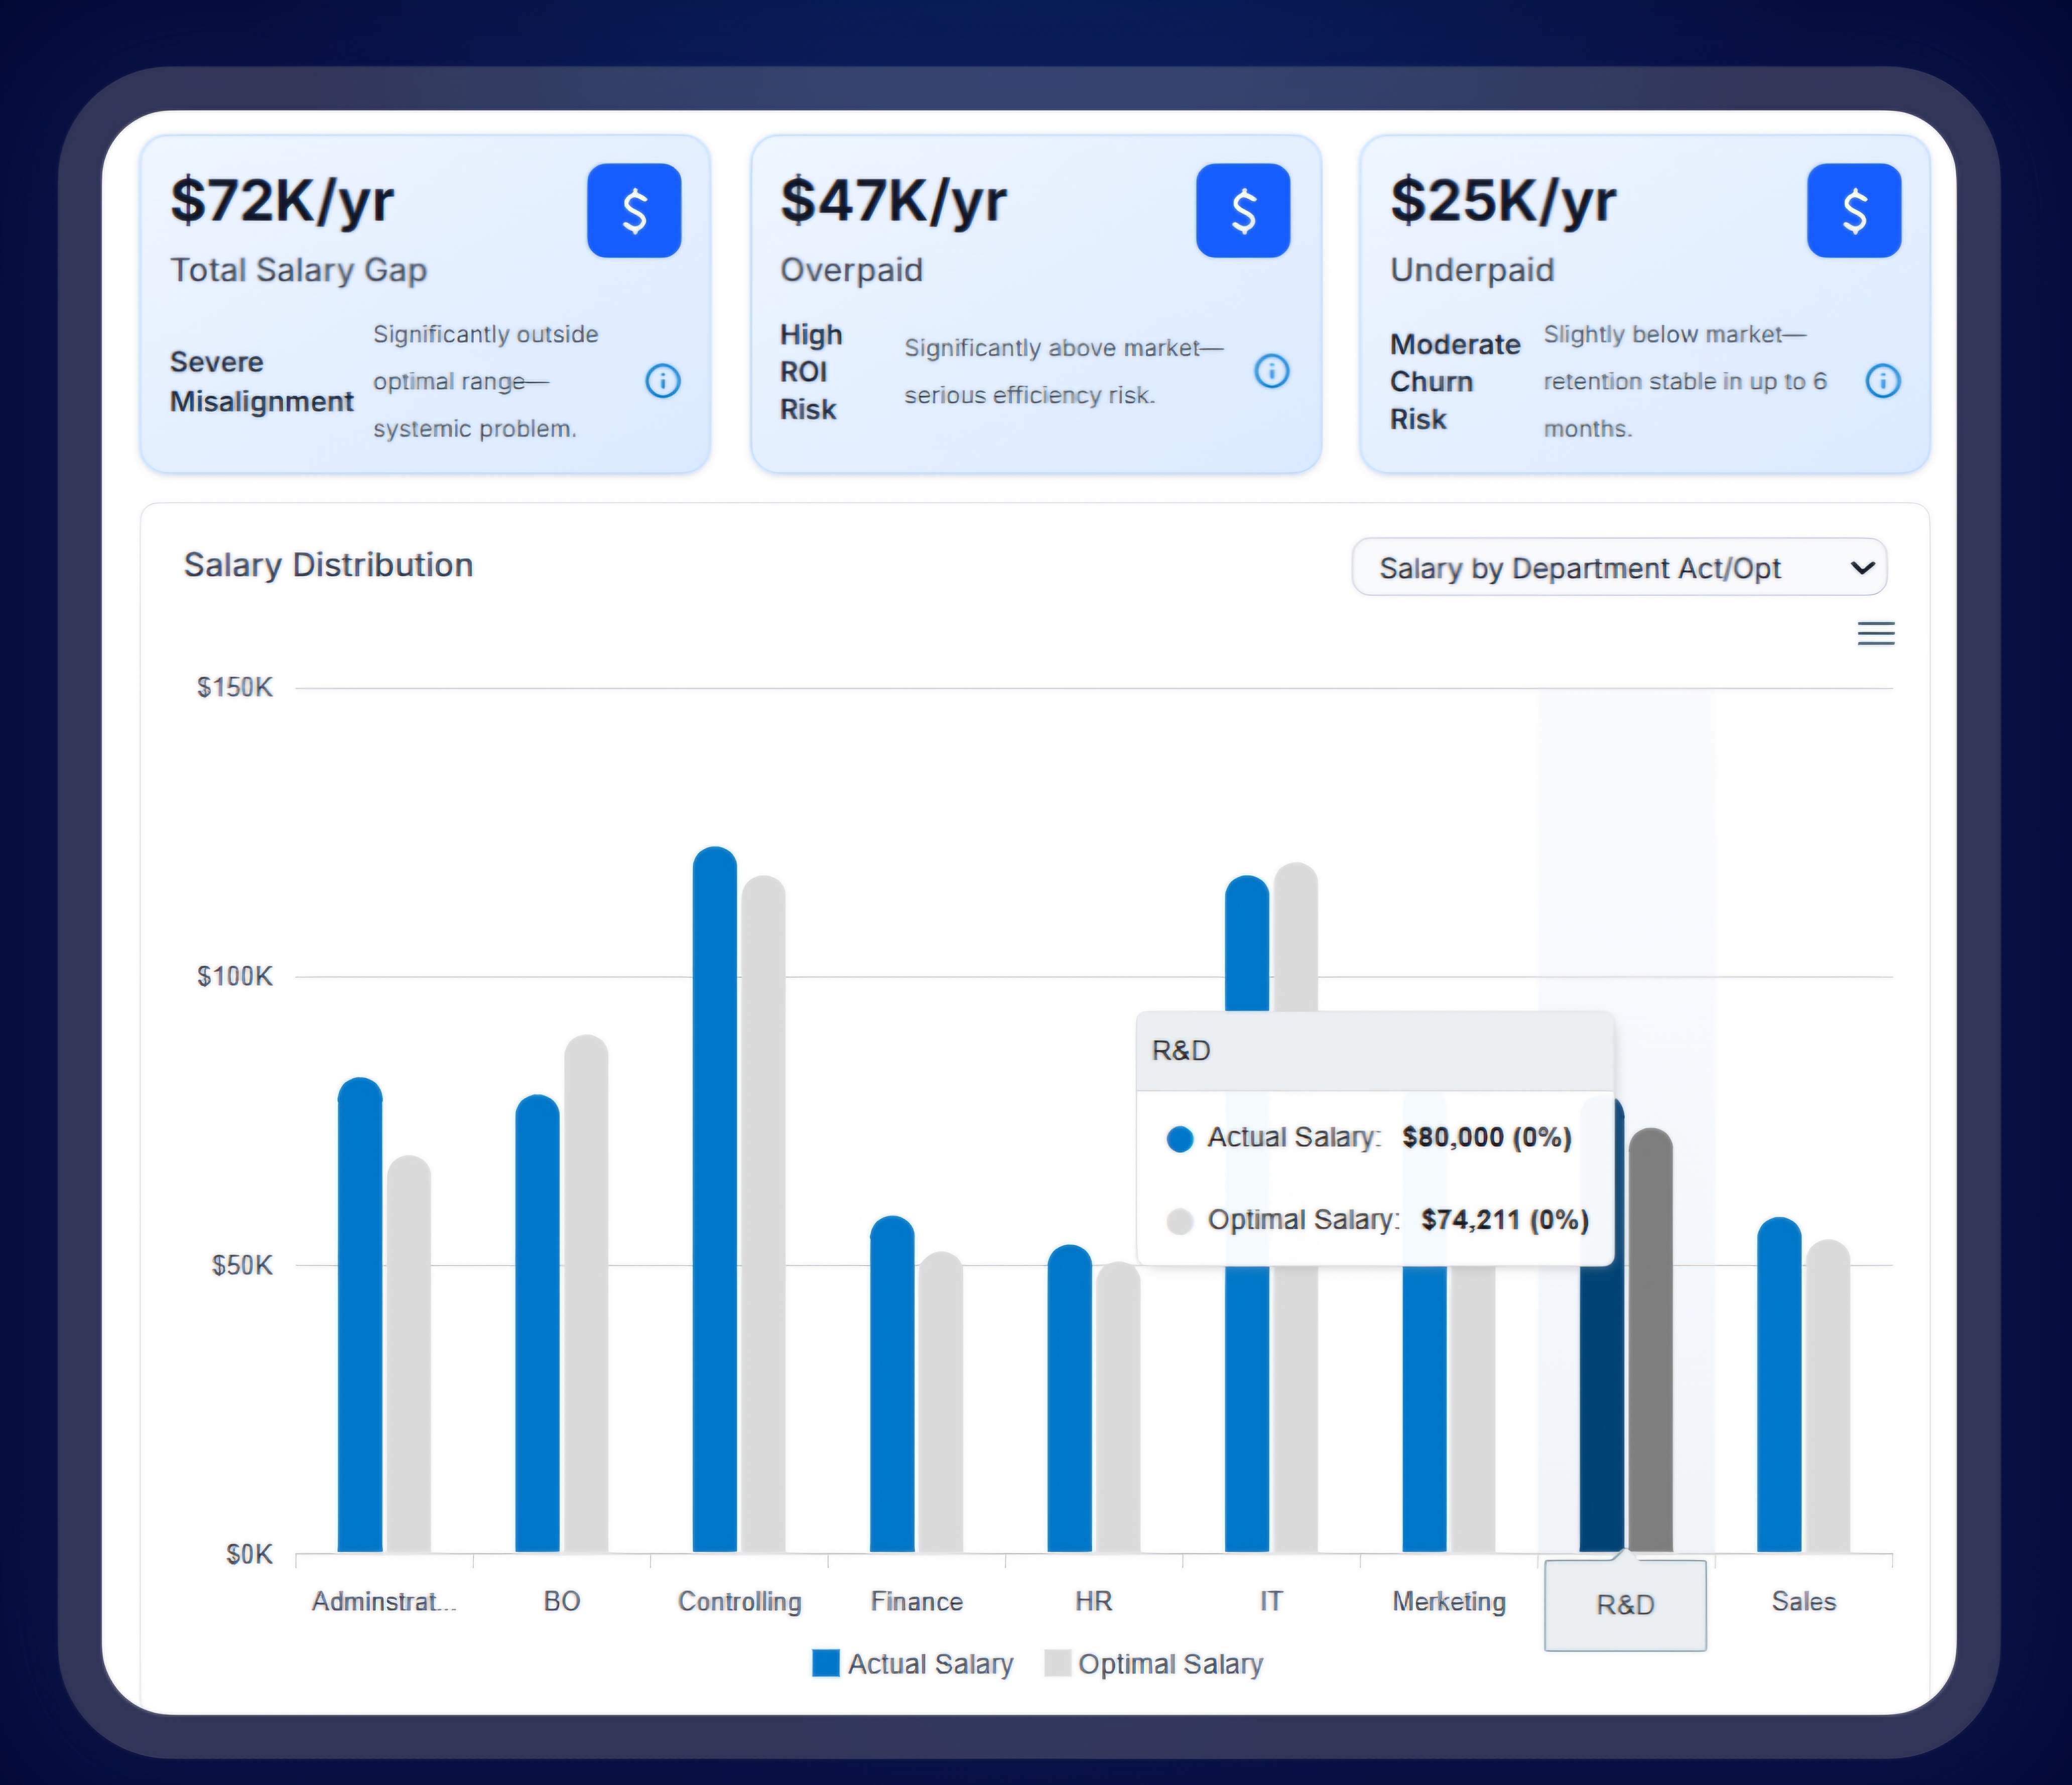The width and height of the screenshot is (2072, 1785).
Task: Click the truncated Administration axis label
Action: (x=383, y=1602)
